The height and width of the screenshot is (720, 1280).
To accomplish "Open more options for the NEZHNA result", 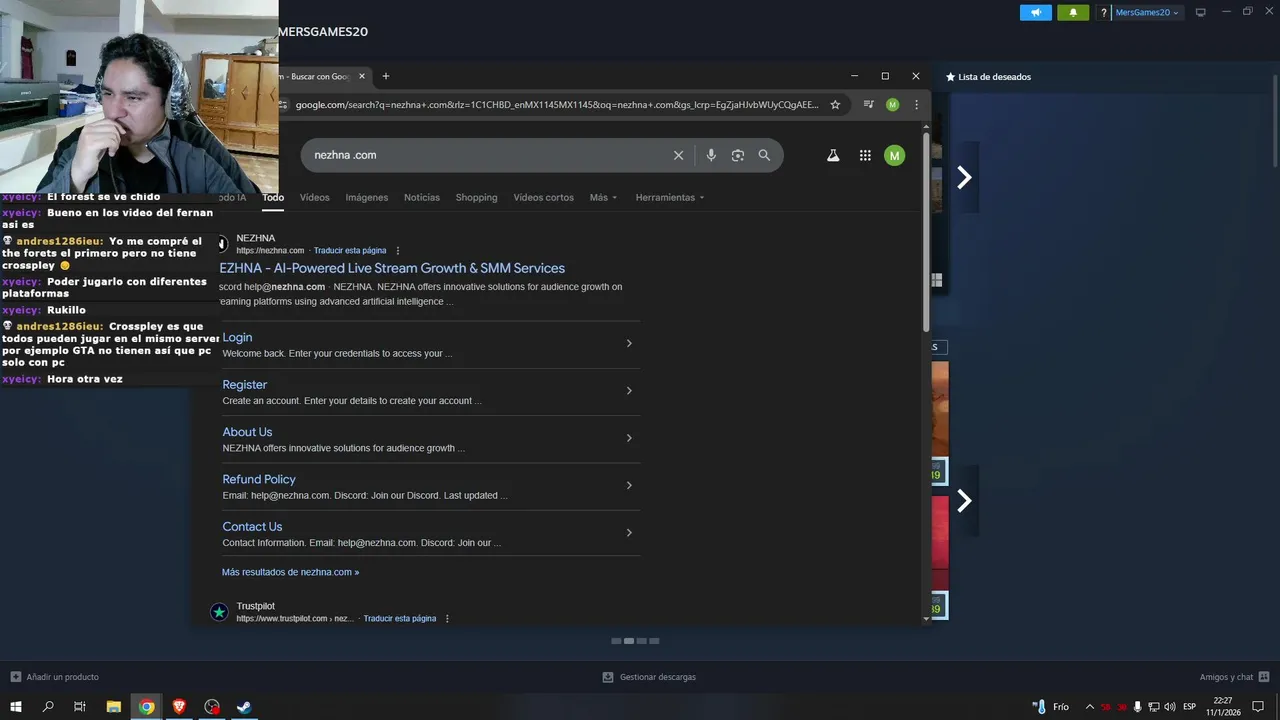I will coord(398,251).
